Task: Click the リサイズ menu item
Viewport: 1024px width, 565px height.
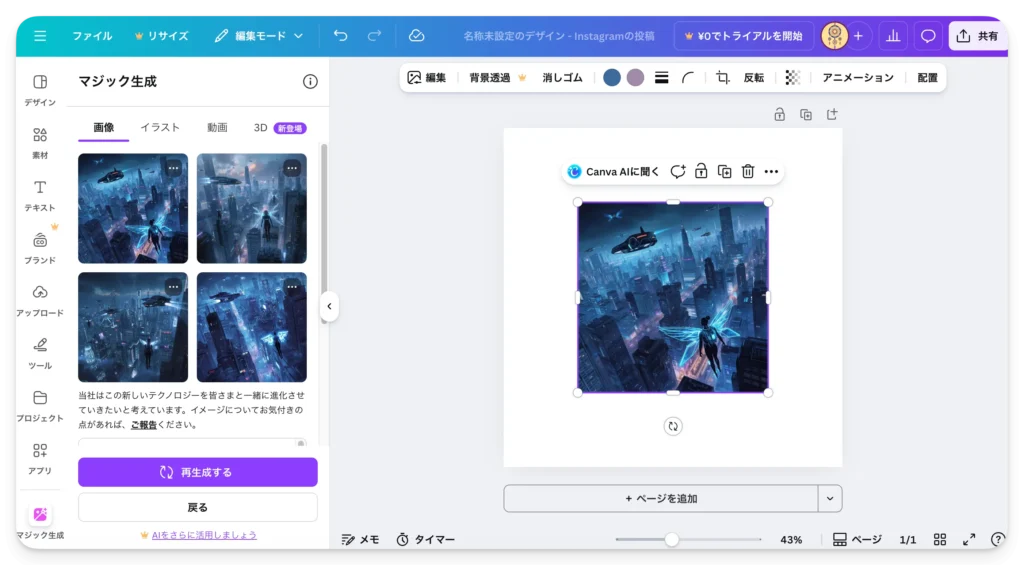Action: click(x=161, y=36)
